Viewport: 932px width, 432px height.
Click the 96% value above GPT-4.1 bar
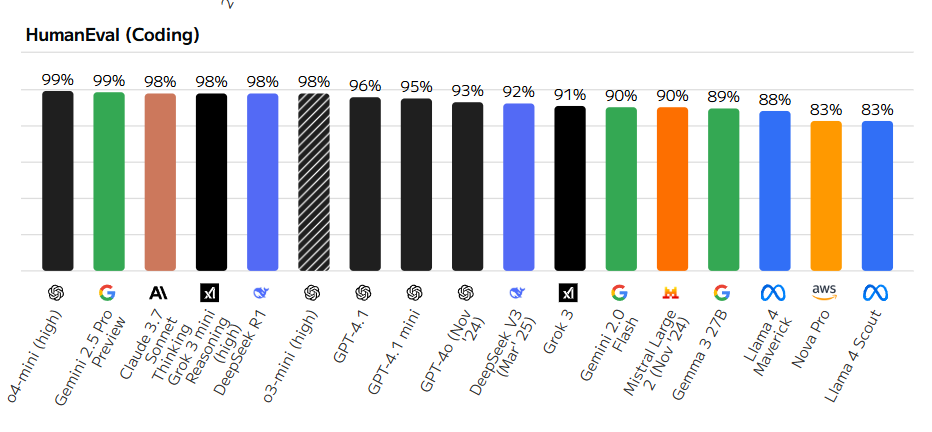coord(365,87)
